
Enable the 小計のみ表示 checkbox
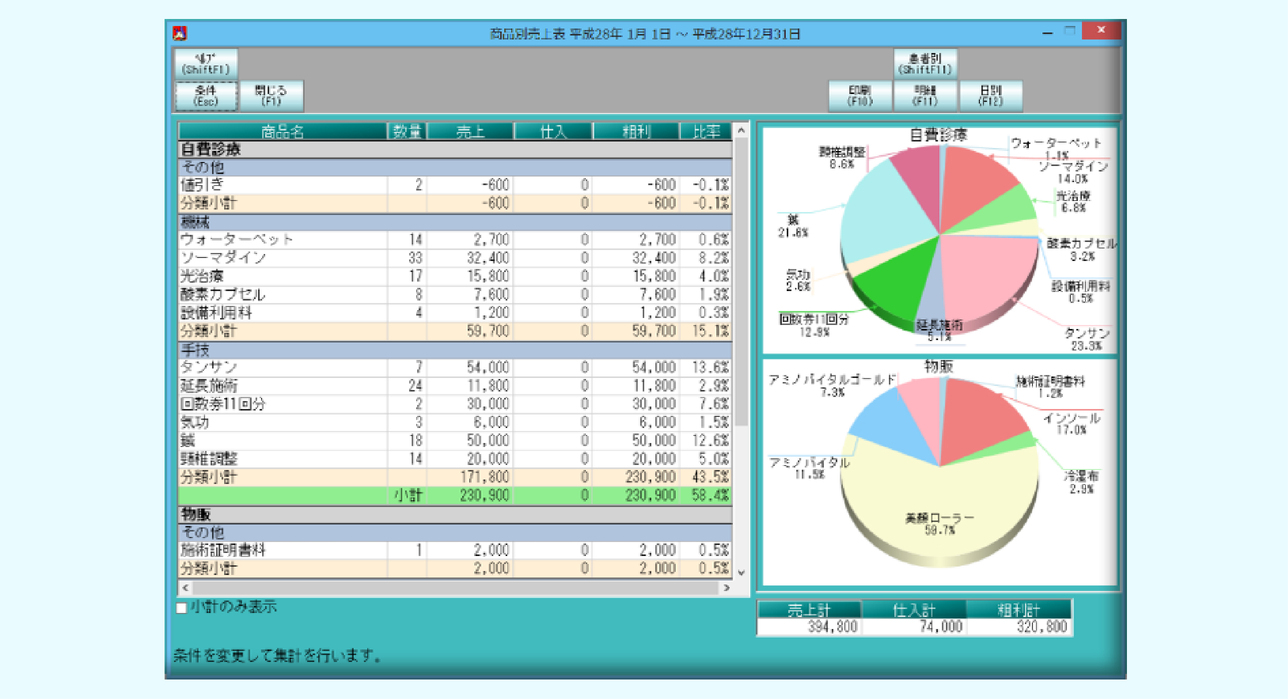coord(182,608)
